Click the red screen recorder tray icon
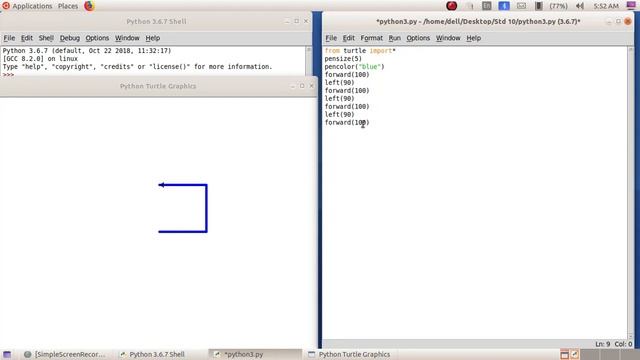The width and height of the screenshot is (640, 360). 451,6
